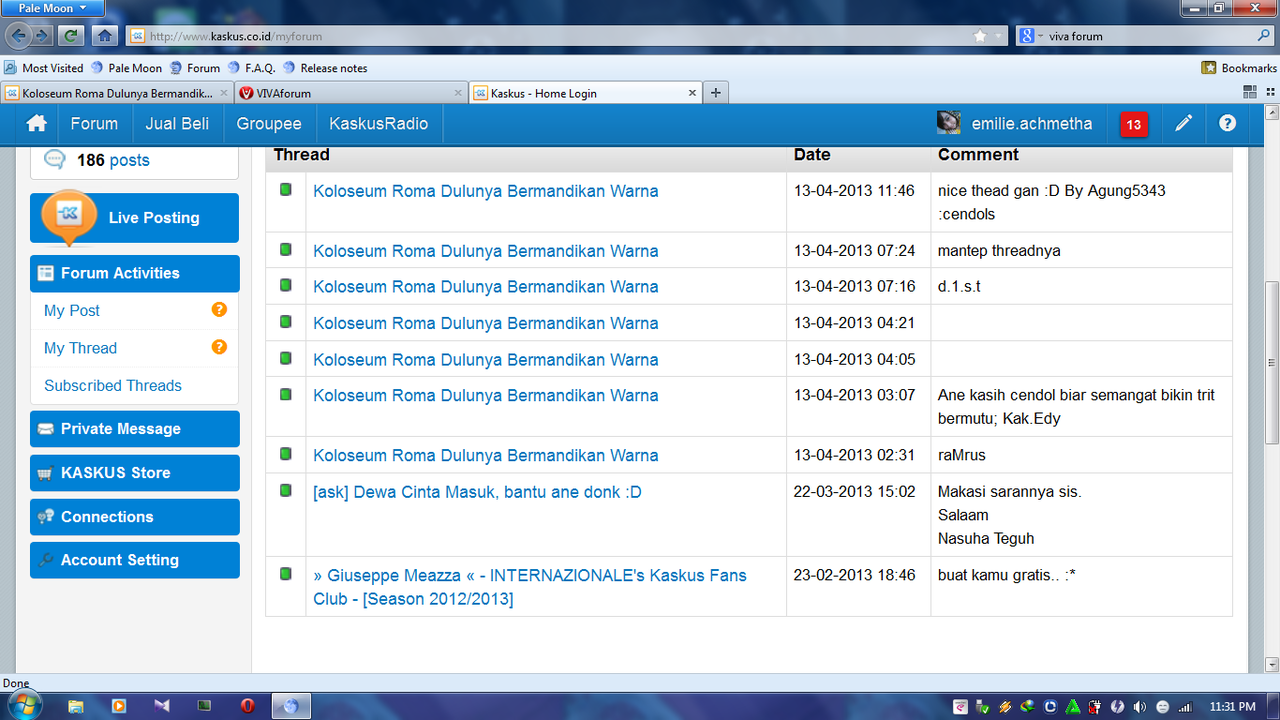The width and height of the screenshot is (1280, 720).
Task: Open the My Thread link
Action: [80, 347]
